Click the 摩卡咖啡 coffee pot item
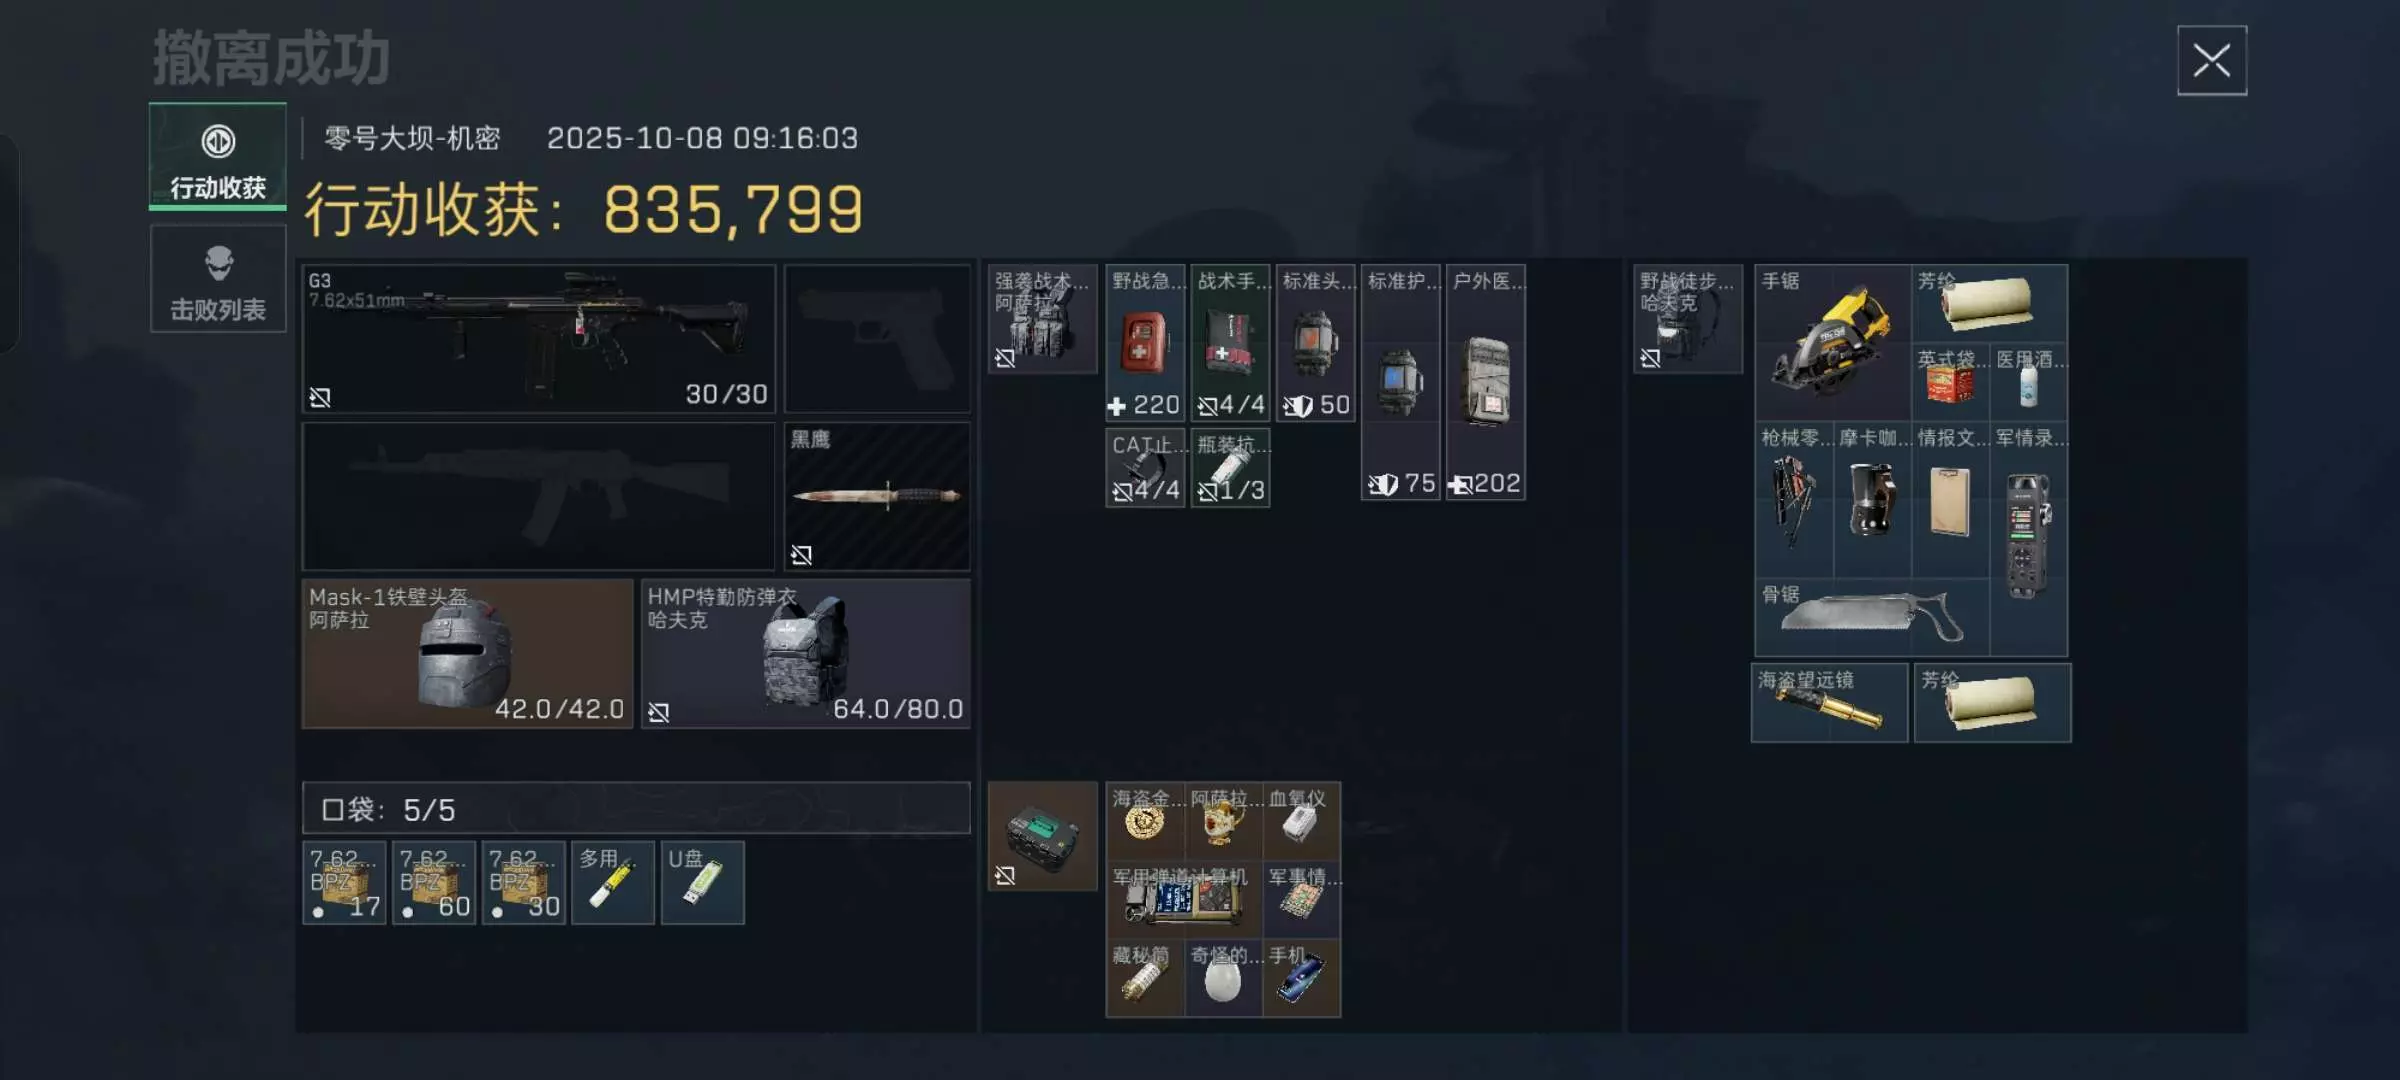Screen dimensions: 2400x1080 1872,499
